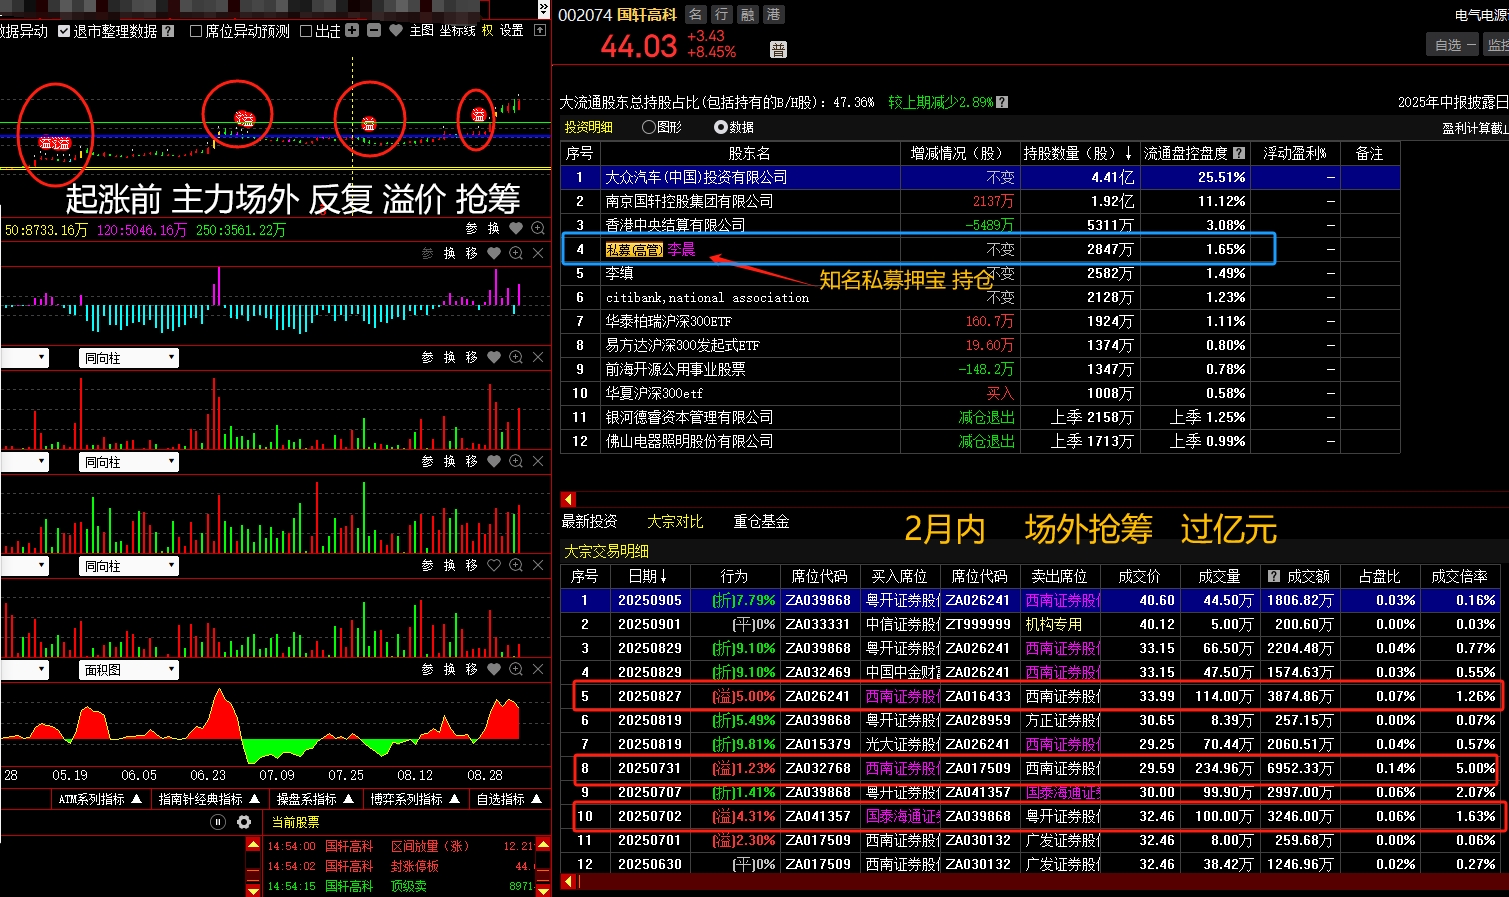Enable the 席位异动预测 checkbox

(x=196, y=31)
